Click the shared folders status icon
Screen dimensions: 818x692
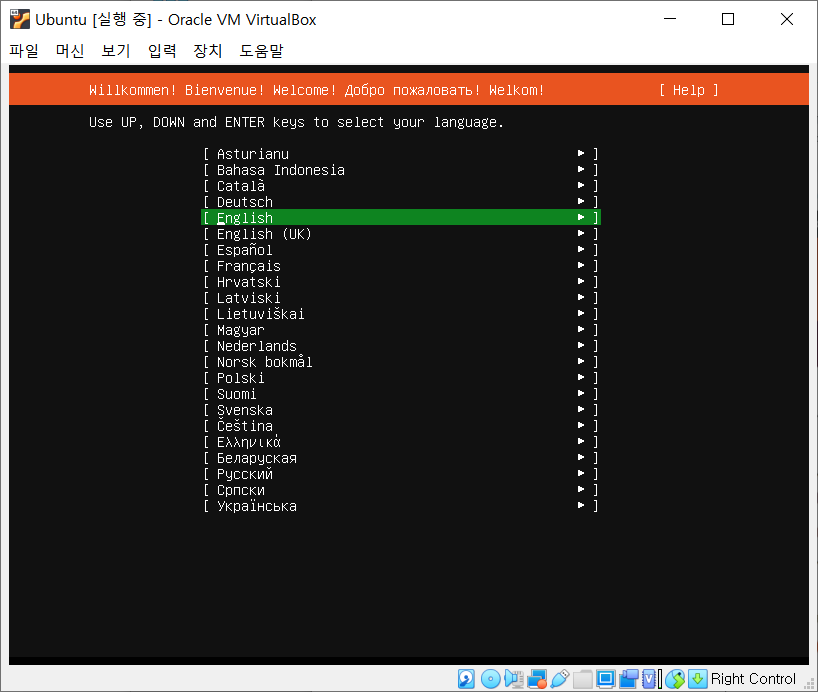pos(583,678)
